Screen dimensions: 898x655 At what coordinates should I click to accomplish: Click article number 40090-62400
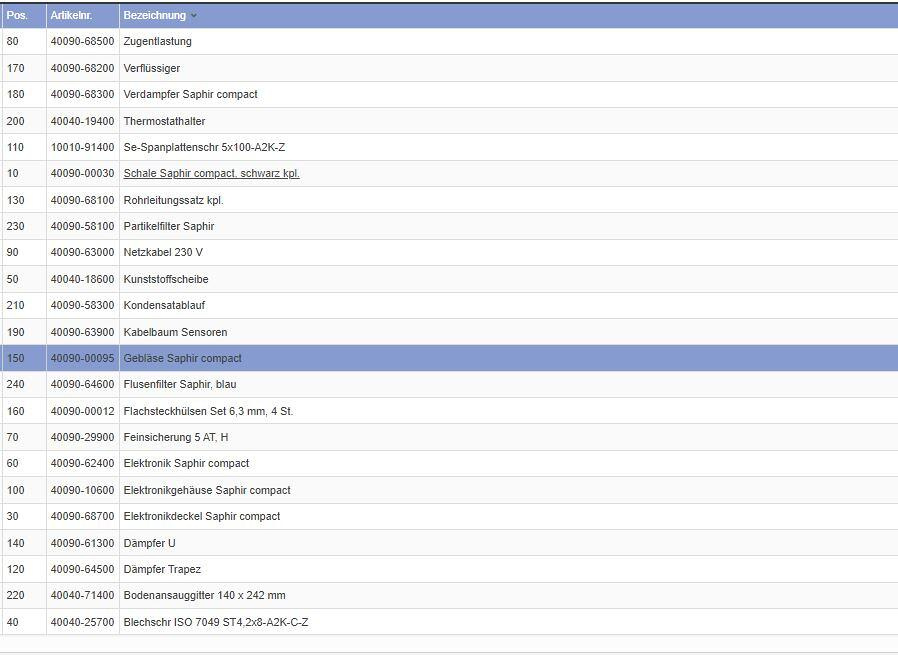(x=82, y=464)
